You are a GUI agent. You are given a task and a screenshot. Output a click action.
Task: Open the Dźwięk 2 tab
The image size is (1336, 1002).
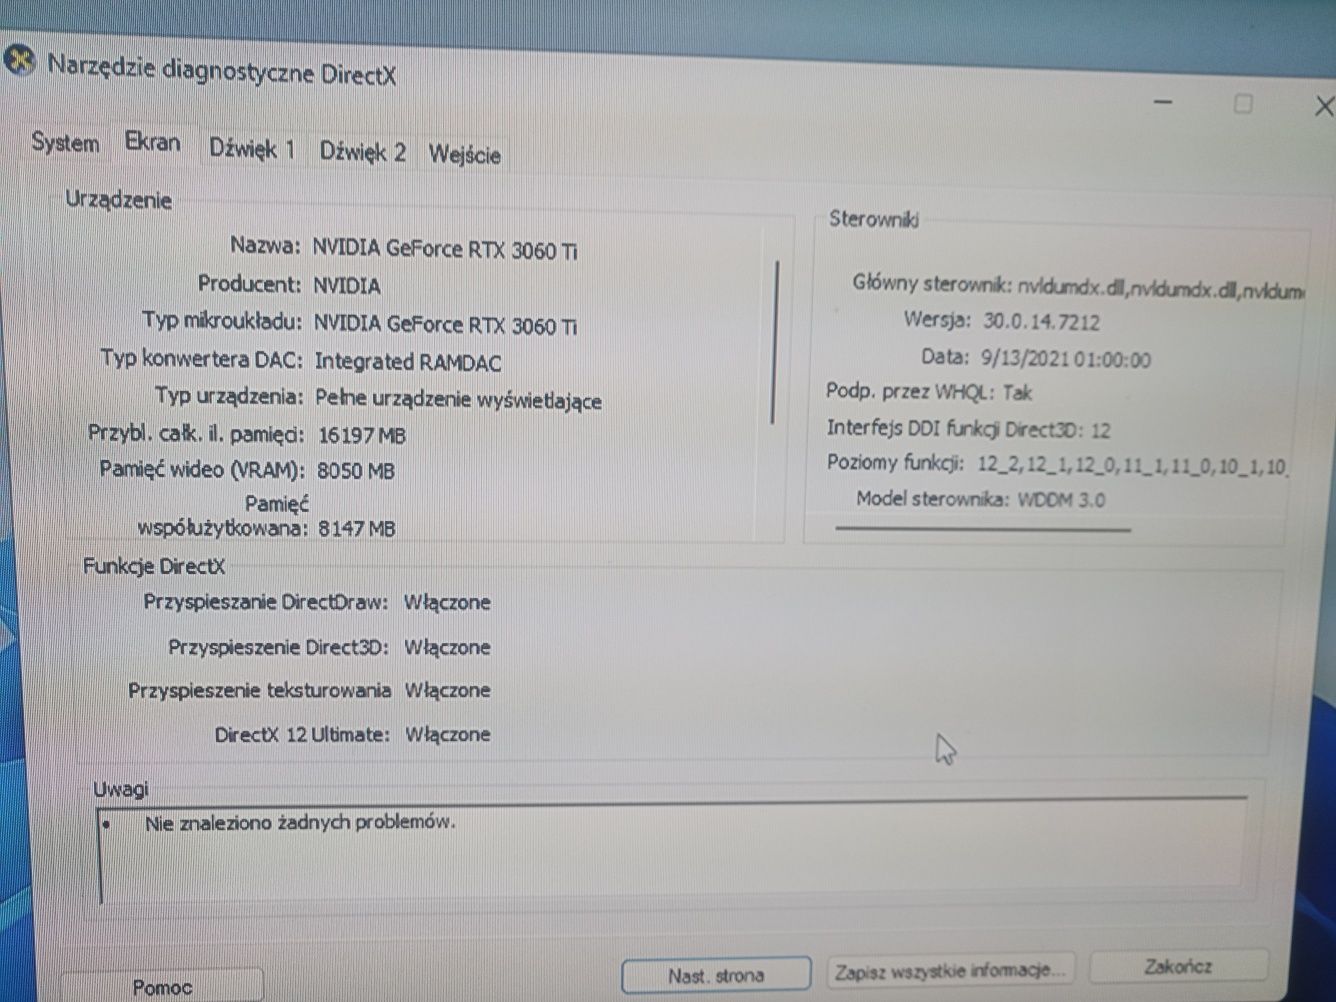[x=362, y=152]
